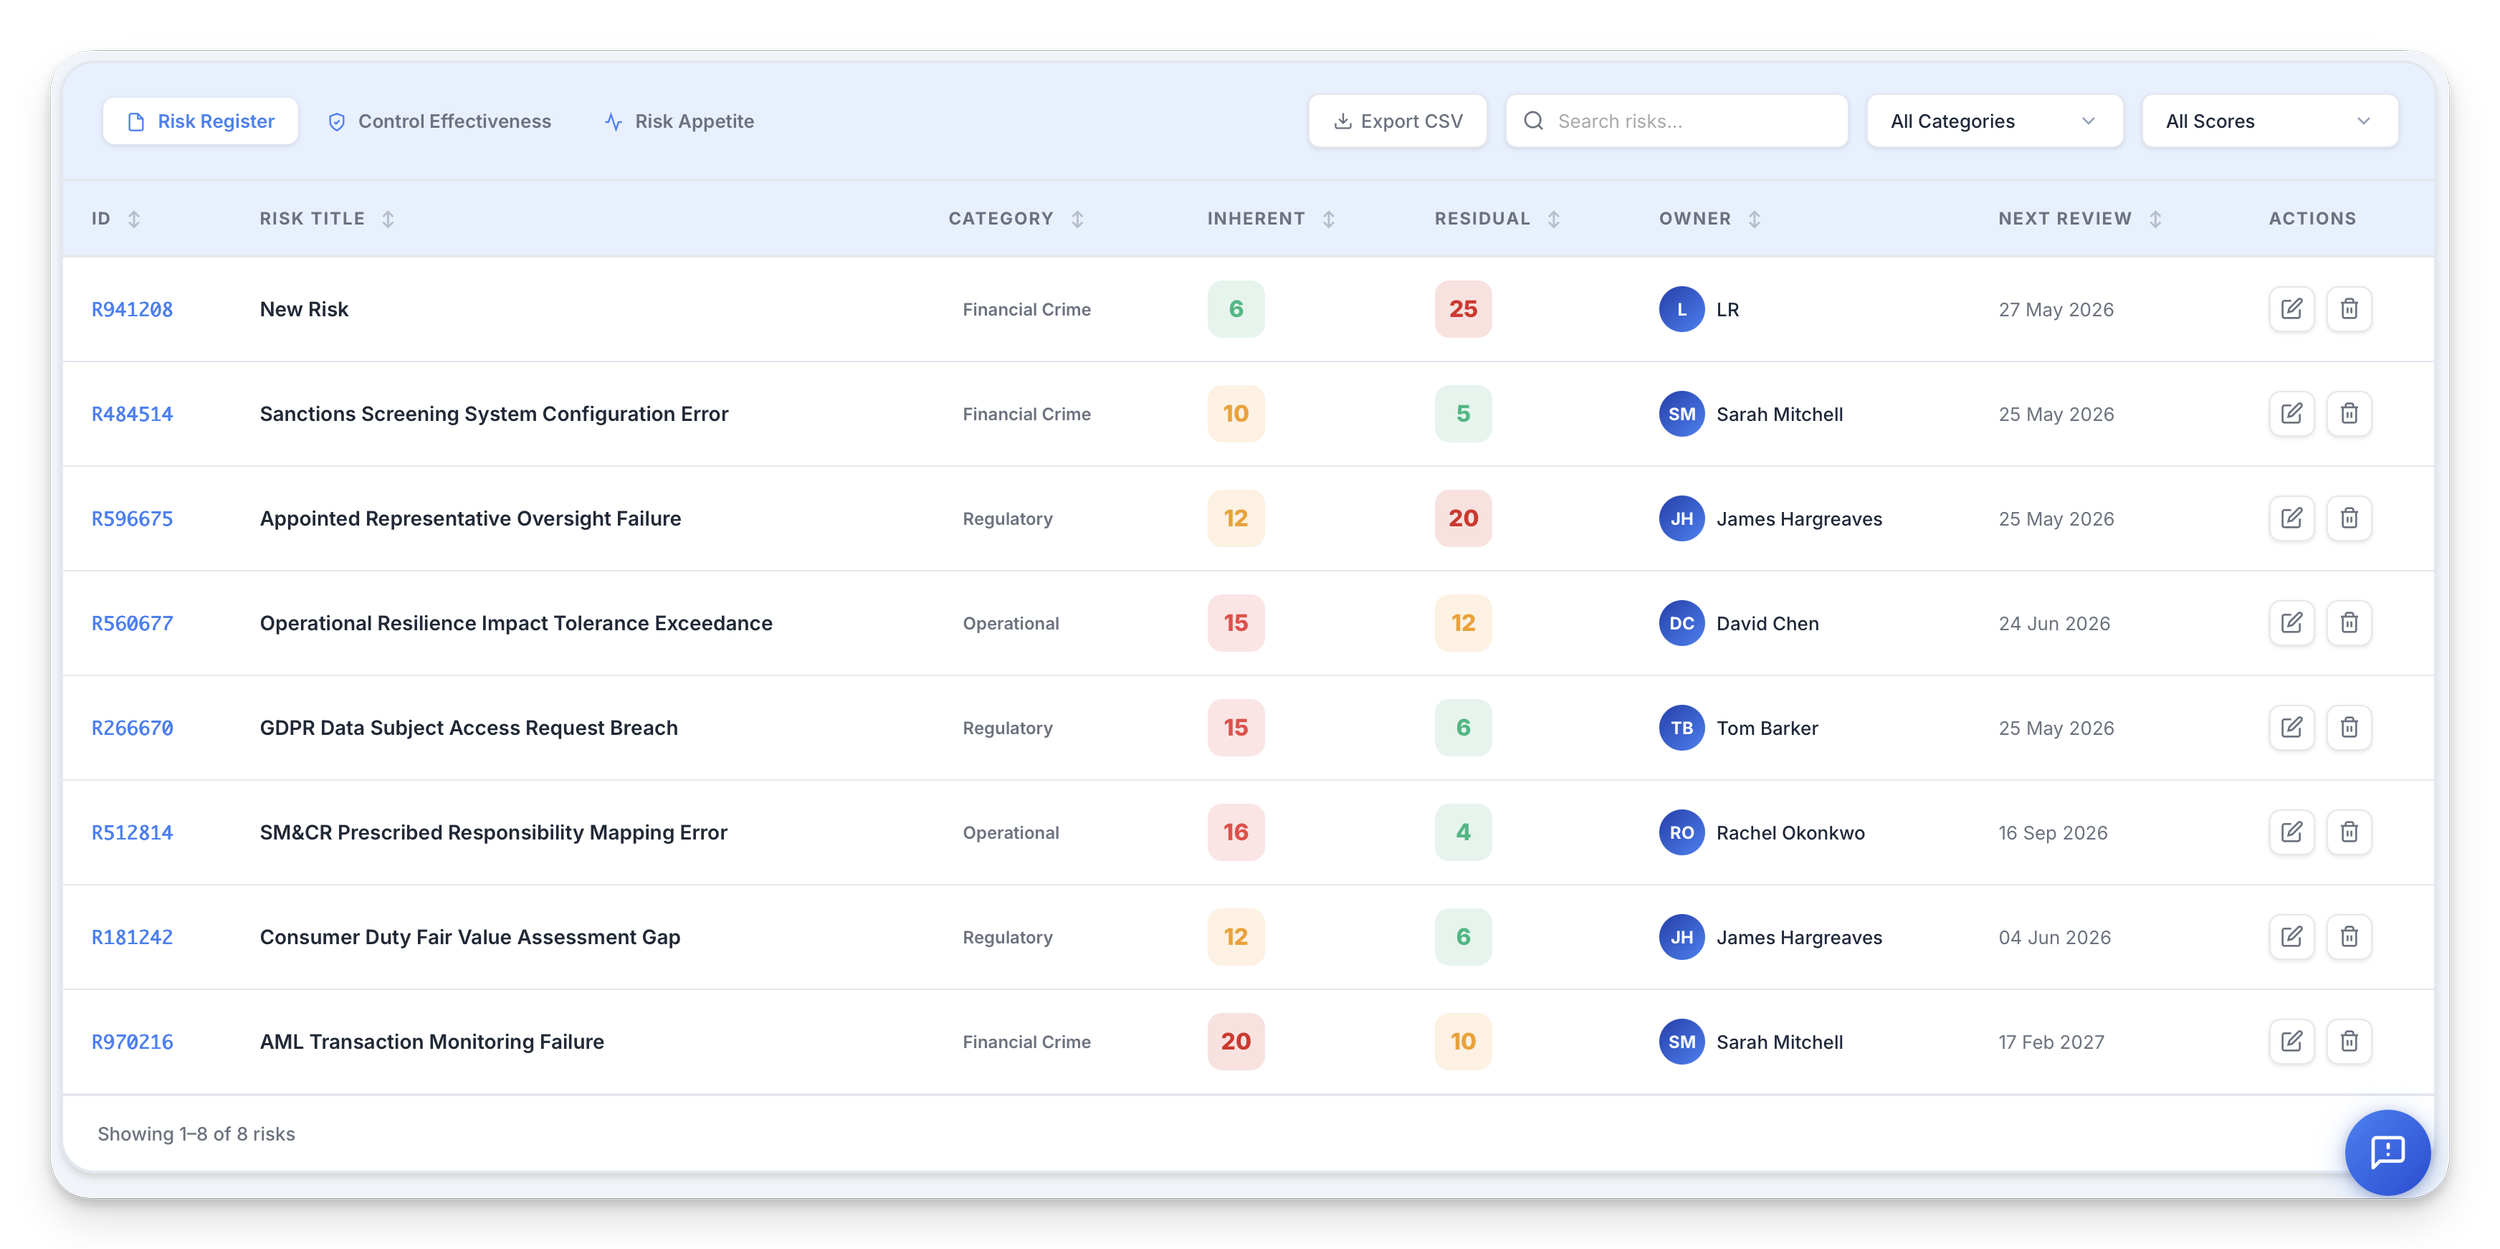2500x1249 pixels.
Task: Delete the Appointed Representative Oversight Failure risk
Action: click(x=2350, y=518)
